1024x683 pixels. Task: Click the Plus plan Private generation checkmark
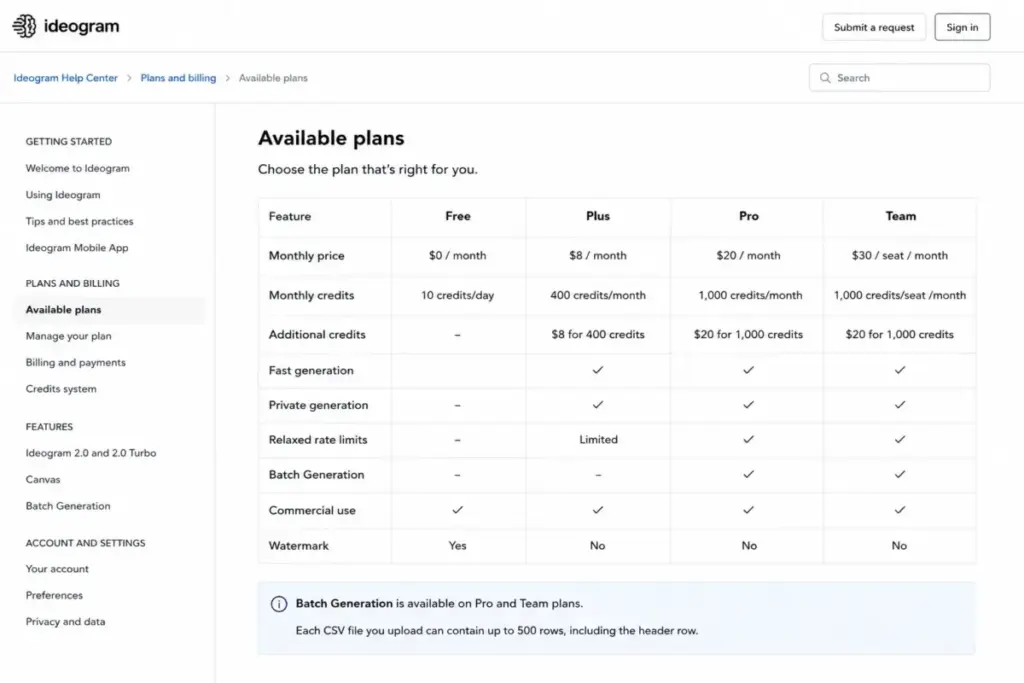[598, 405]
